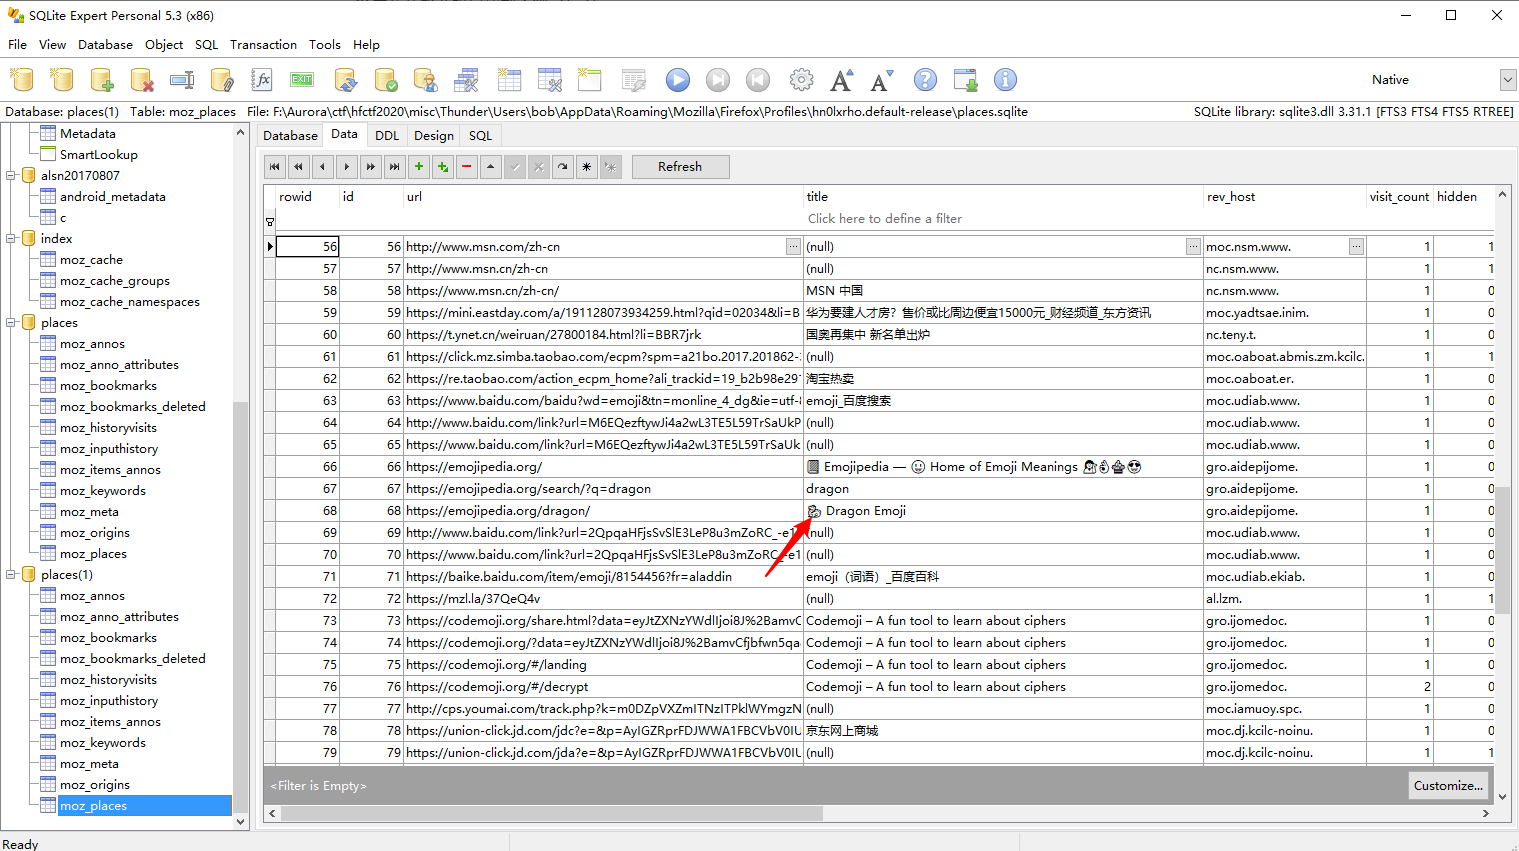Switch to the DDL tab
1519x851 pixels.
point(387,136)
